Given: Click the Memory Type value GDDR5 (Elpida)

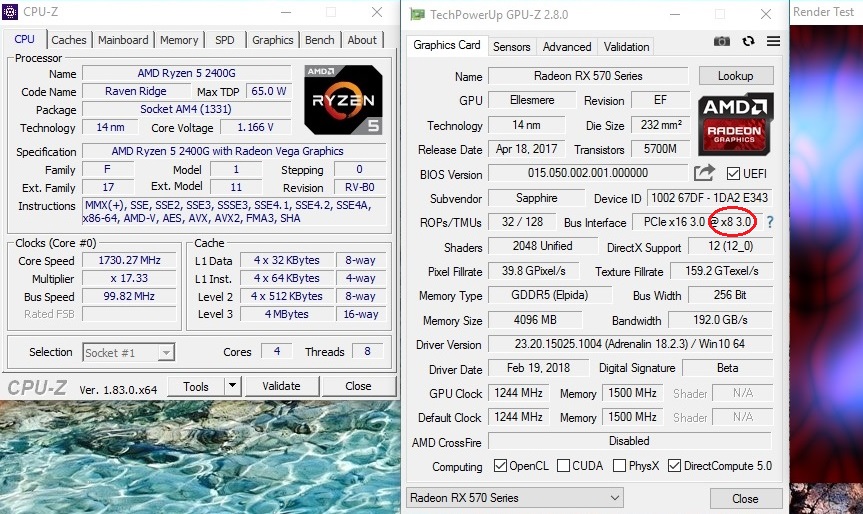Looking at the screenshot, I should pyautogui.click(x=550, y=295).
